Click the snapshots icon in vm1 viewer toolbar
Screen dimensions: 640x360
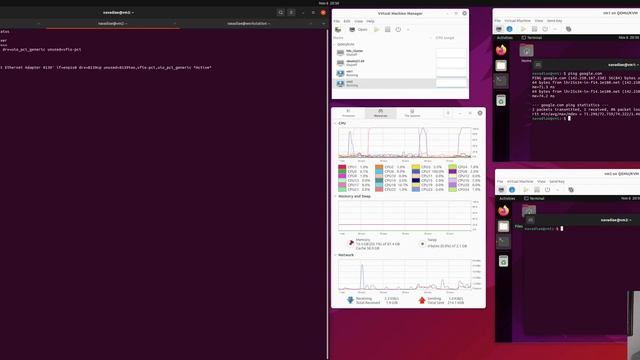point(568,29)
